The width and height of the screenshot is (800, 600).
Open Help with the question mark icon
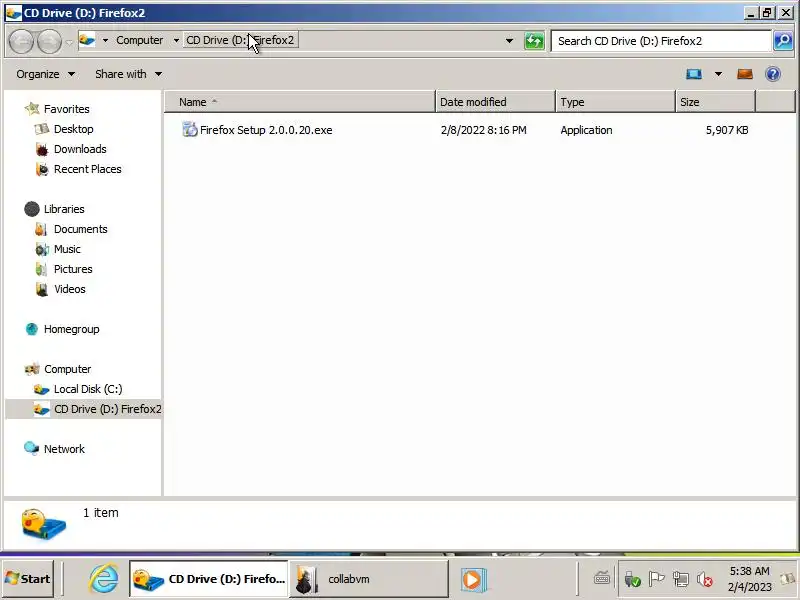coord(773,74)
